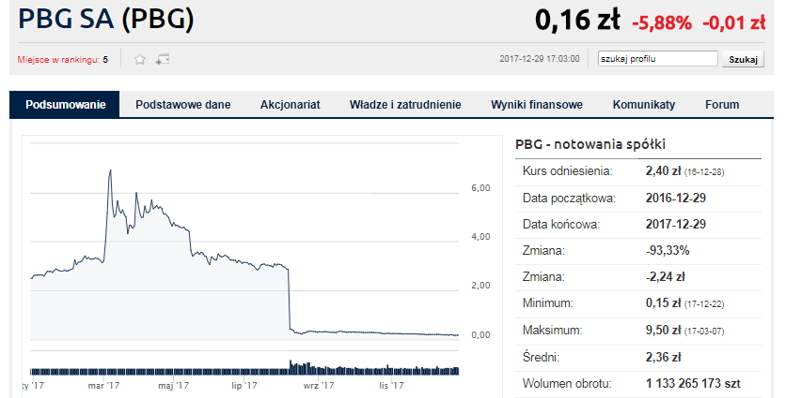786x398 pixels.
Task: Focus the szukaj profilu search field
Action: [x=658, y=59]
